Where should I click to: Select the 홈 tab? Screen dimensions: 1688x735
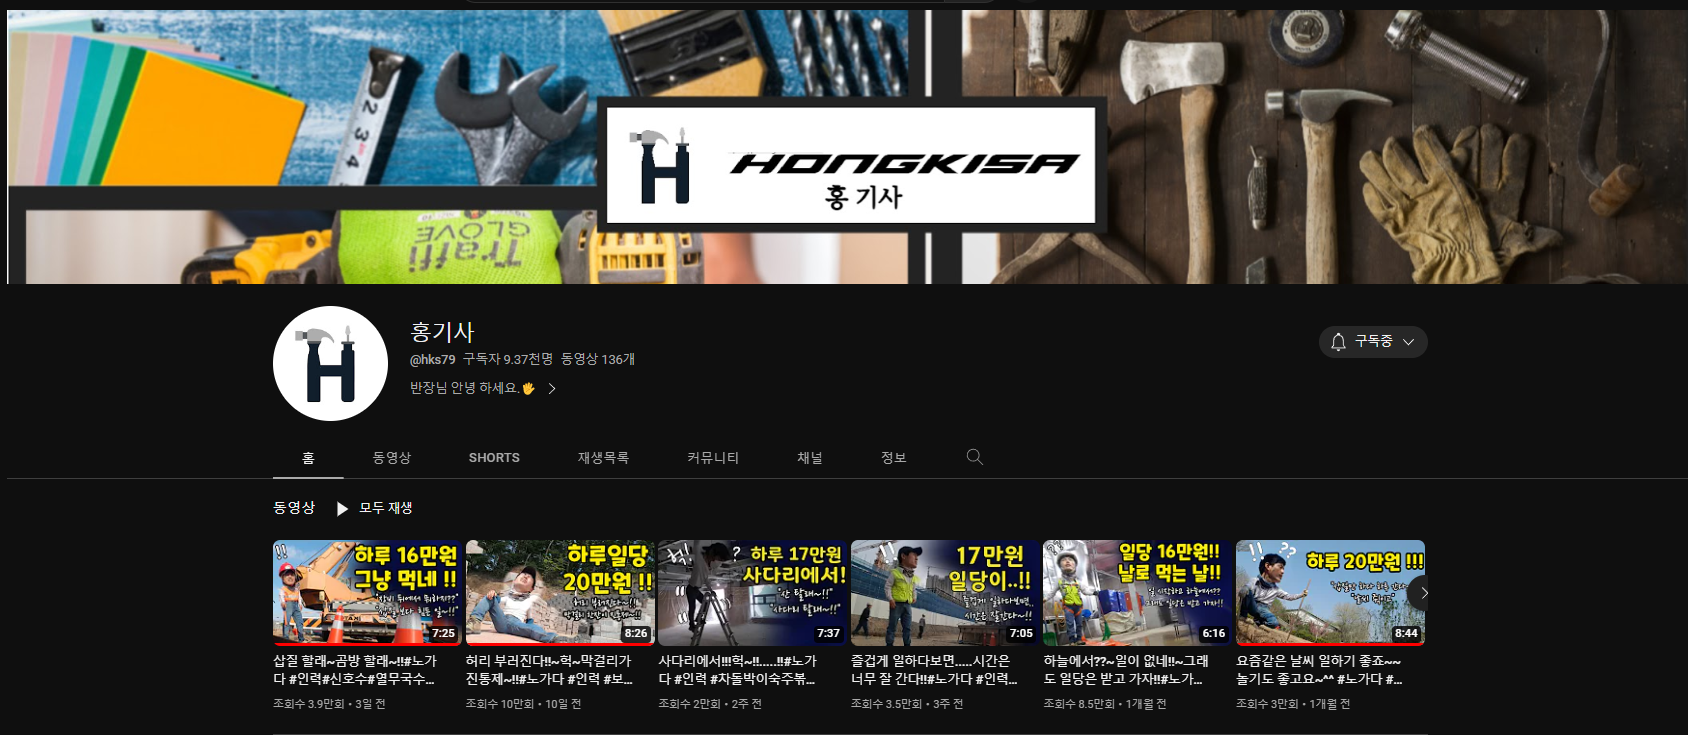pos(308,458)
